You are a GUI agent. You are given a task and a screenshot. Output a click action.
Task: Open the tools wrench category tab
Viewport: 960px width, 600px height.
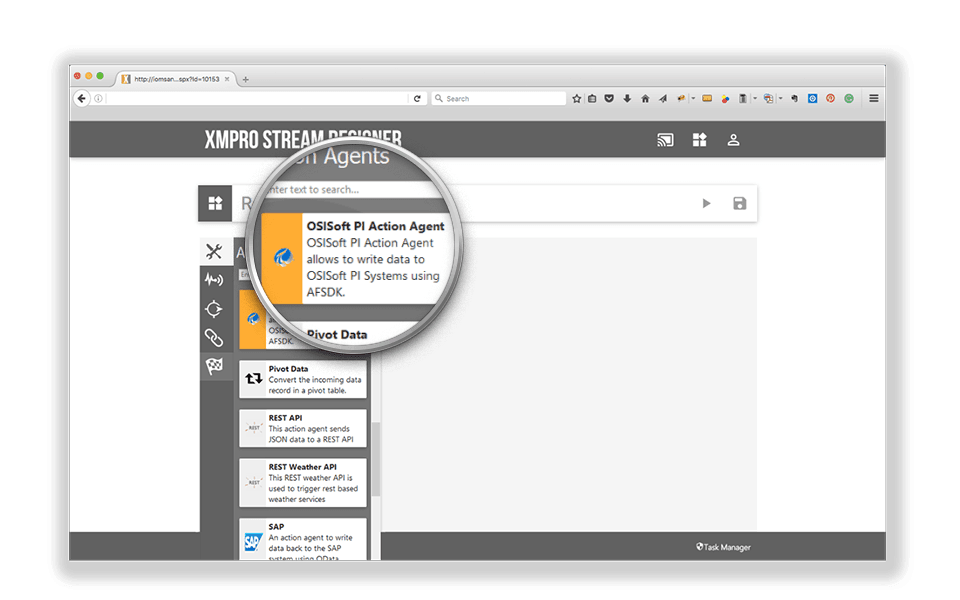point(214,251)
